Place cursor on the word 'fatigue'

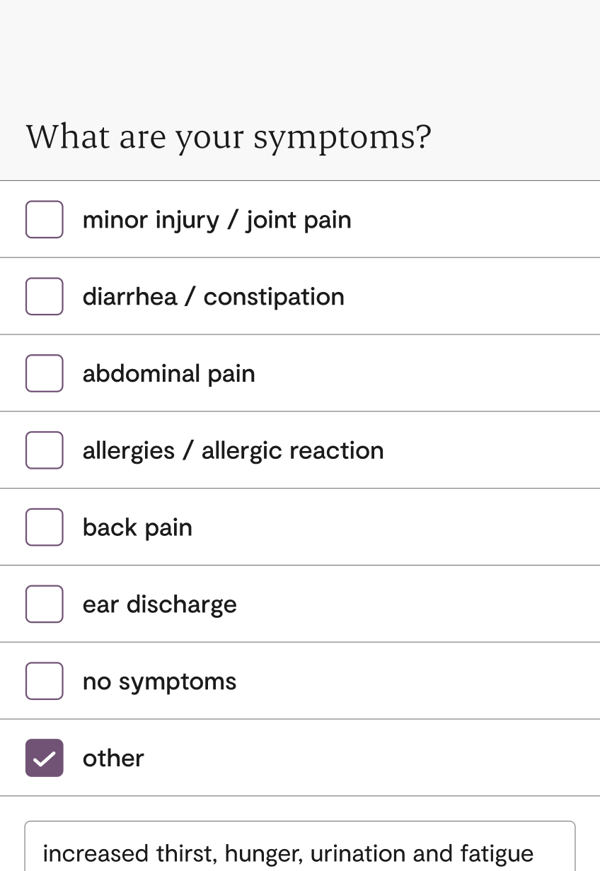[496, 854]
